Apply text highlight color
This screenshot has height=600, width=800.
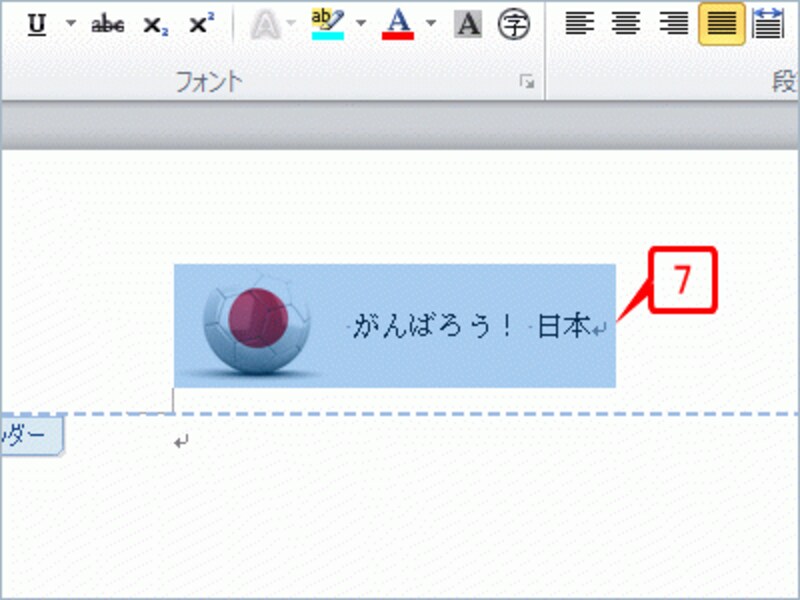(328, 24)
